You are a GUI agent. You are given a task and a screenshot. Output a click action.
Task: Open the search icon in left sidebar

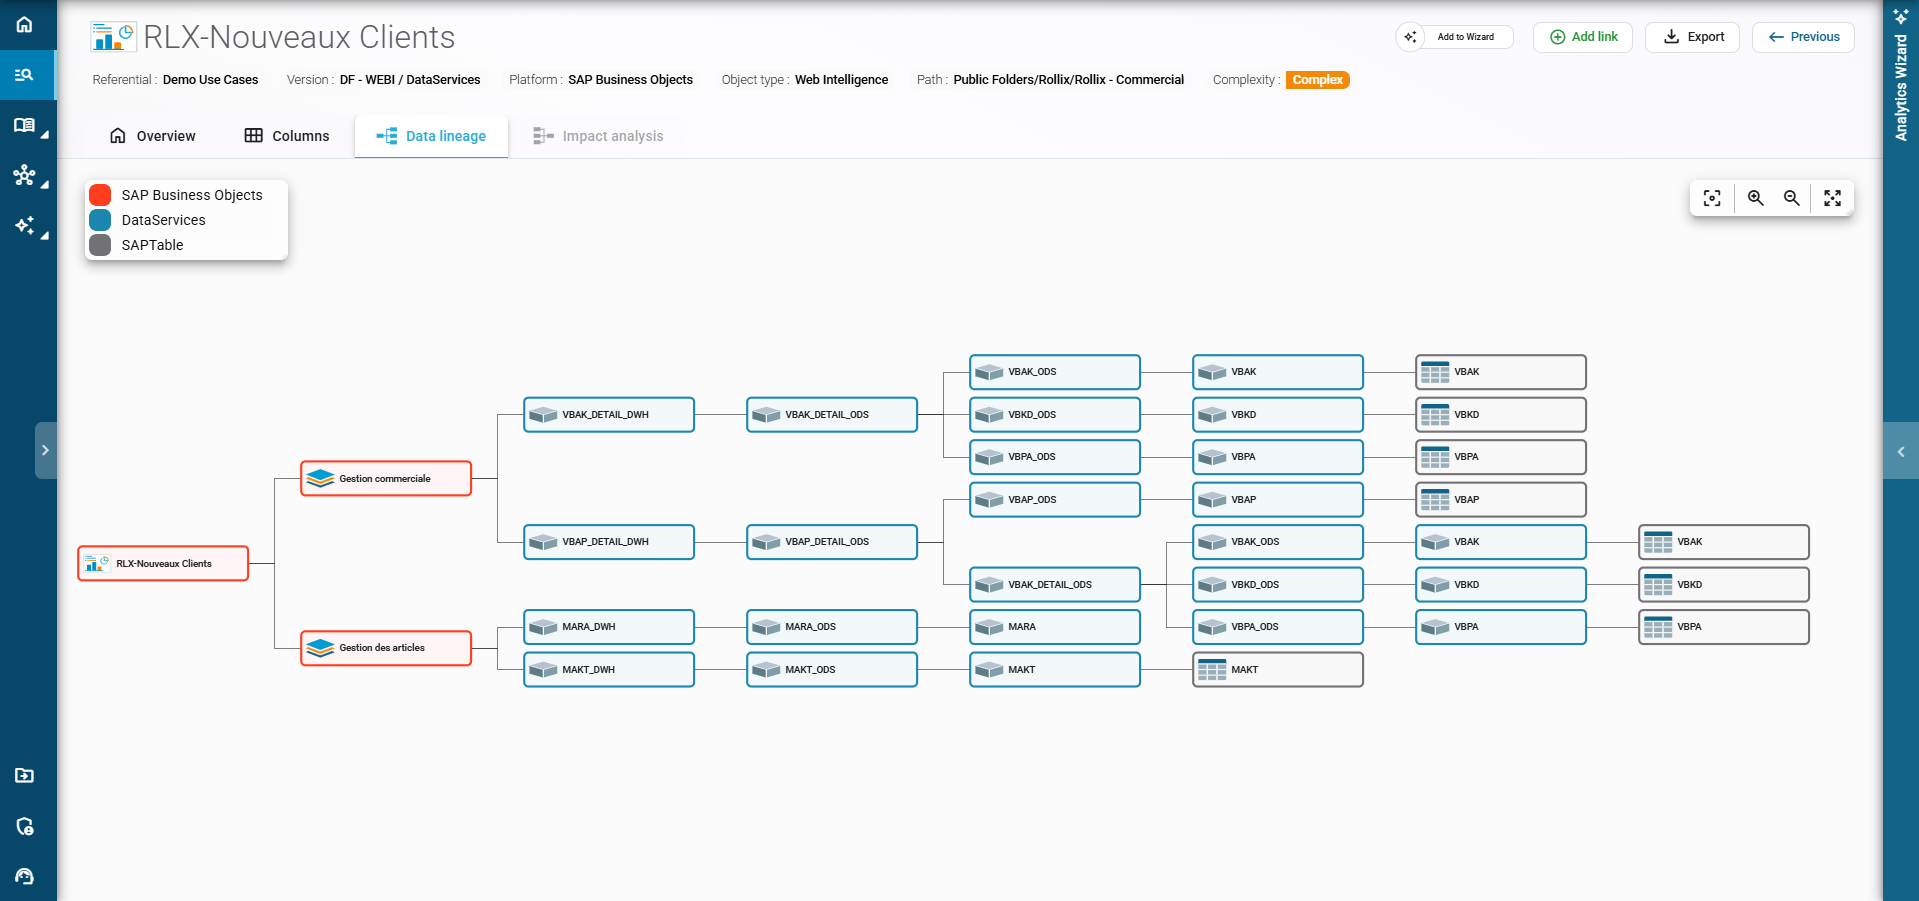tap(25, 75)
